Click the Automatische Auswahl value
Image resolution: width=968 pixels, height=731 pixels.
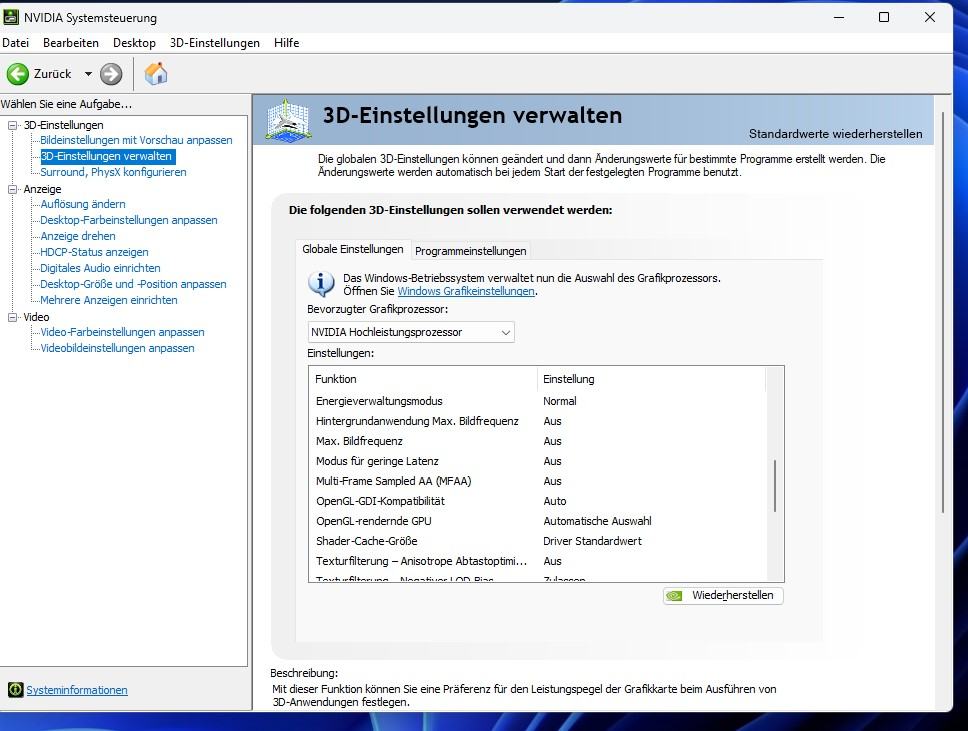[597, 521]
